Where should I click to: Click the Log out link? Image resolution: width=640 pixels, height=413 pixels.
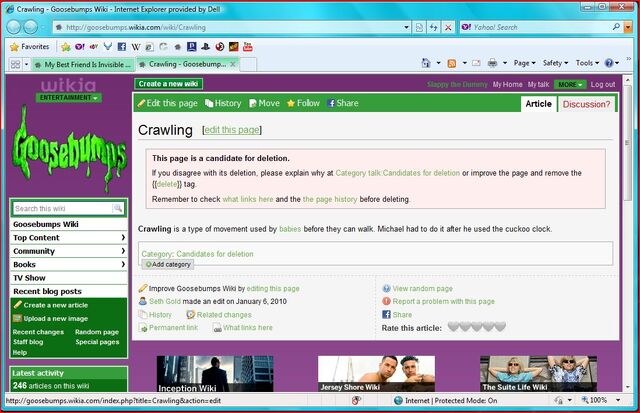click(x=603, y=84)
